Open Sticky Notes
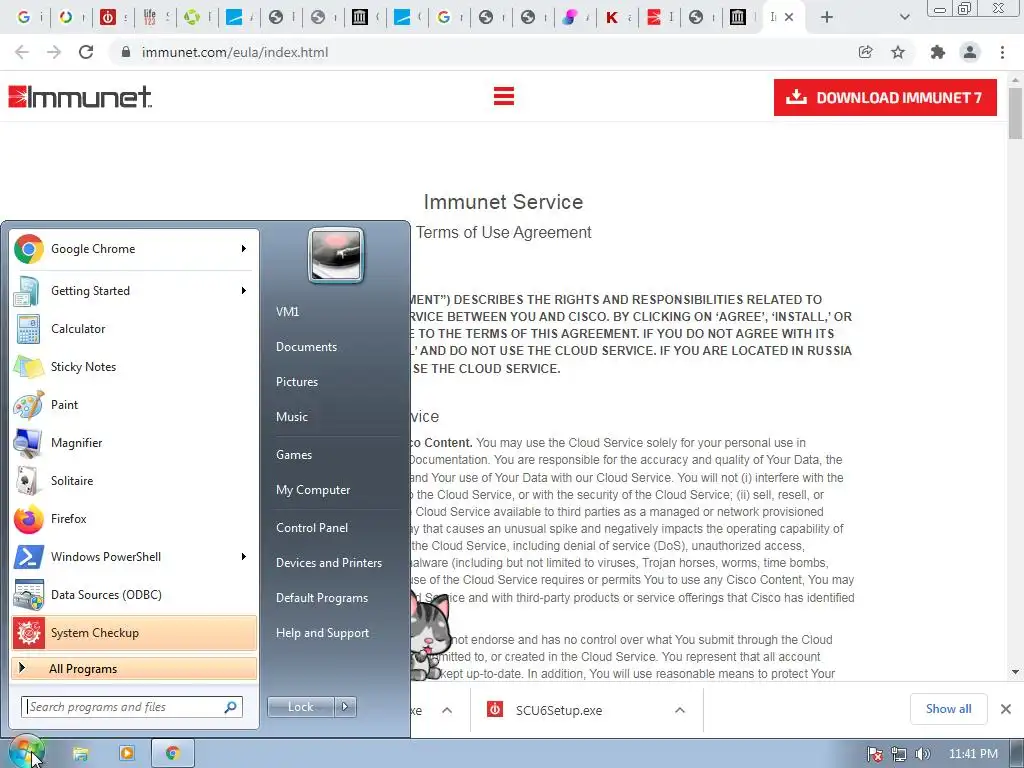This screenshot has height=768, width=1024. [134, 366]
